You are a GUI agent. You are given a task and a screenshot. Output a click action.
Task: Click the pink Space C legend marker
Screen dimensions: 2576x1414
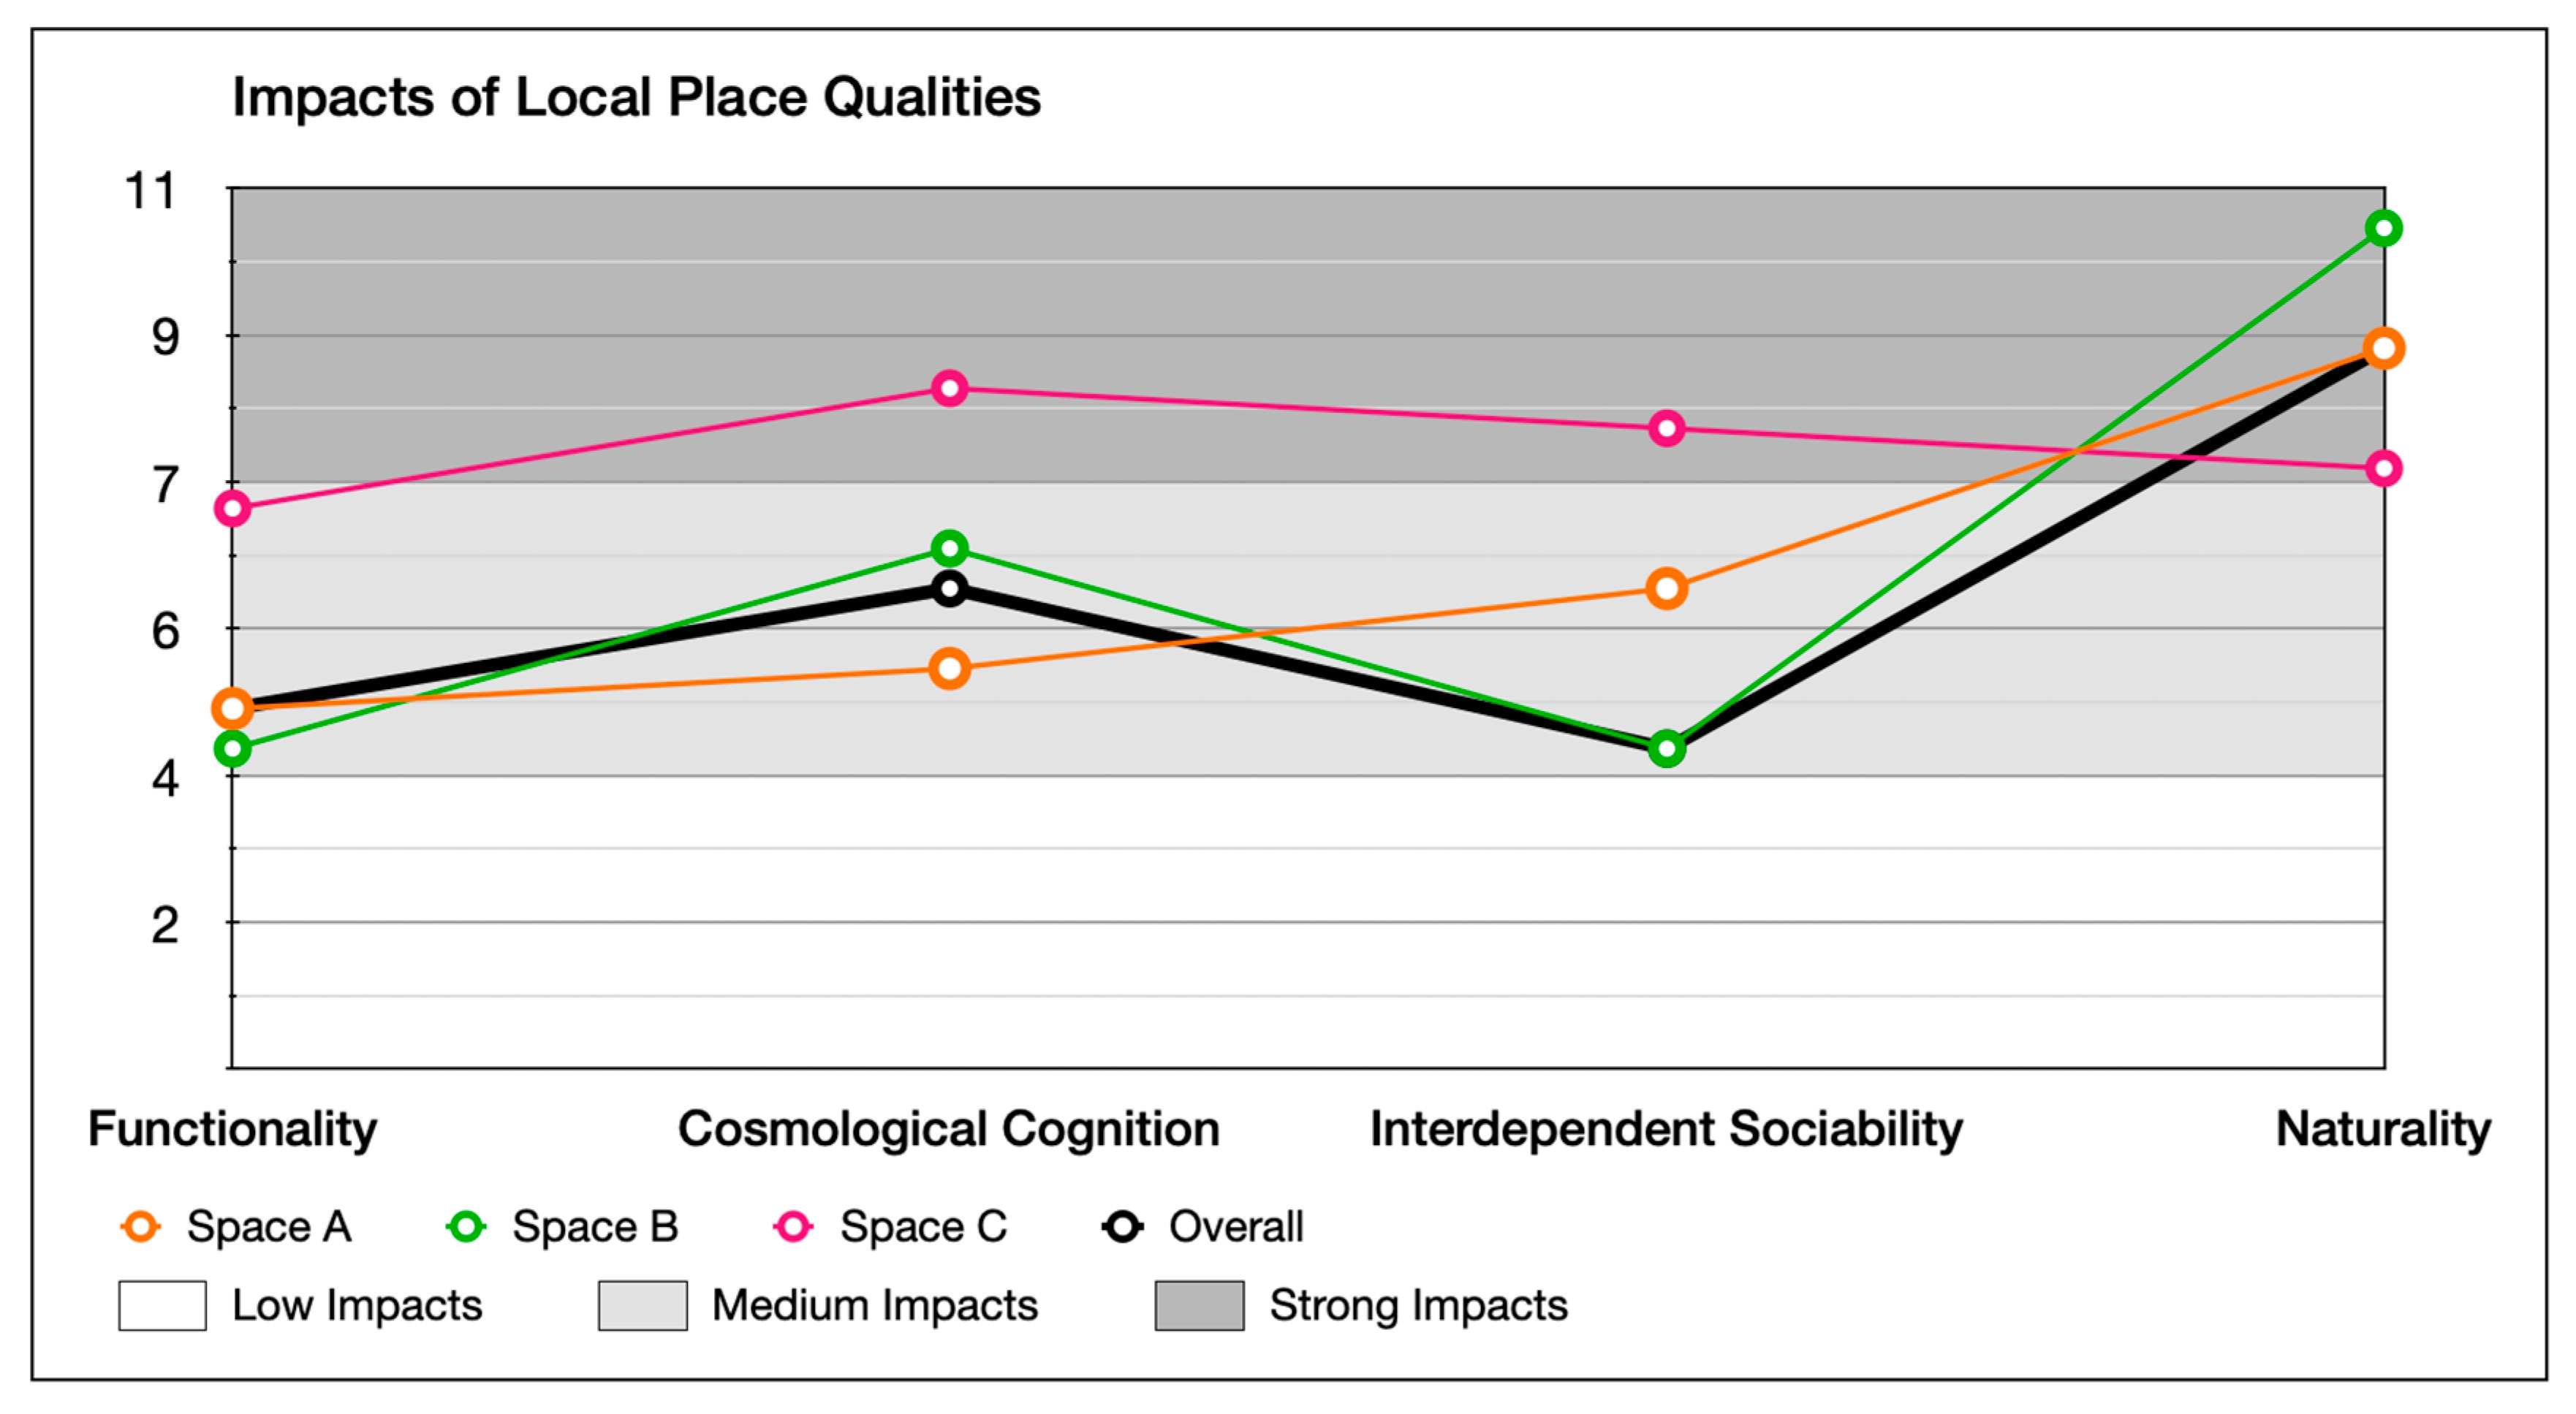tap(793, 1226)
